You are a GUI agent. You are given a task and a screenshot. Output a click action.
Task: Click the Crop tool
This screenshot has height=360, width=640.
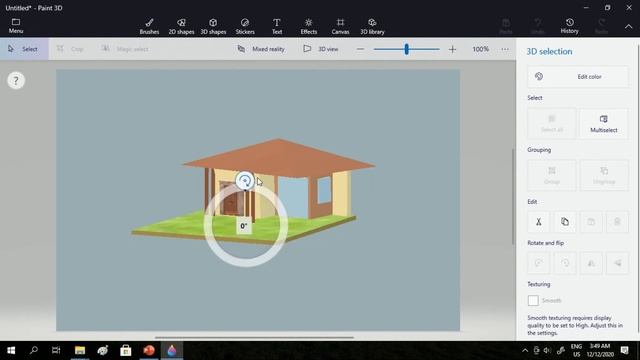tap(70, 49)
